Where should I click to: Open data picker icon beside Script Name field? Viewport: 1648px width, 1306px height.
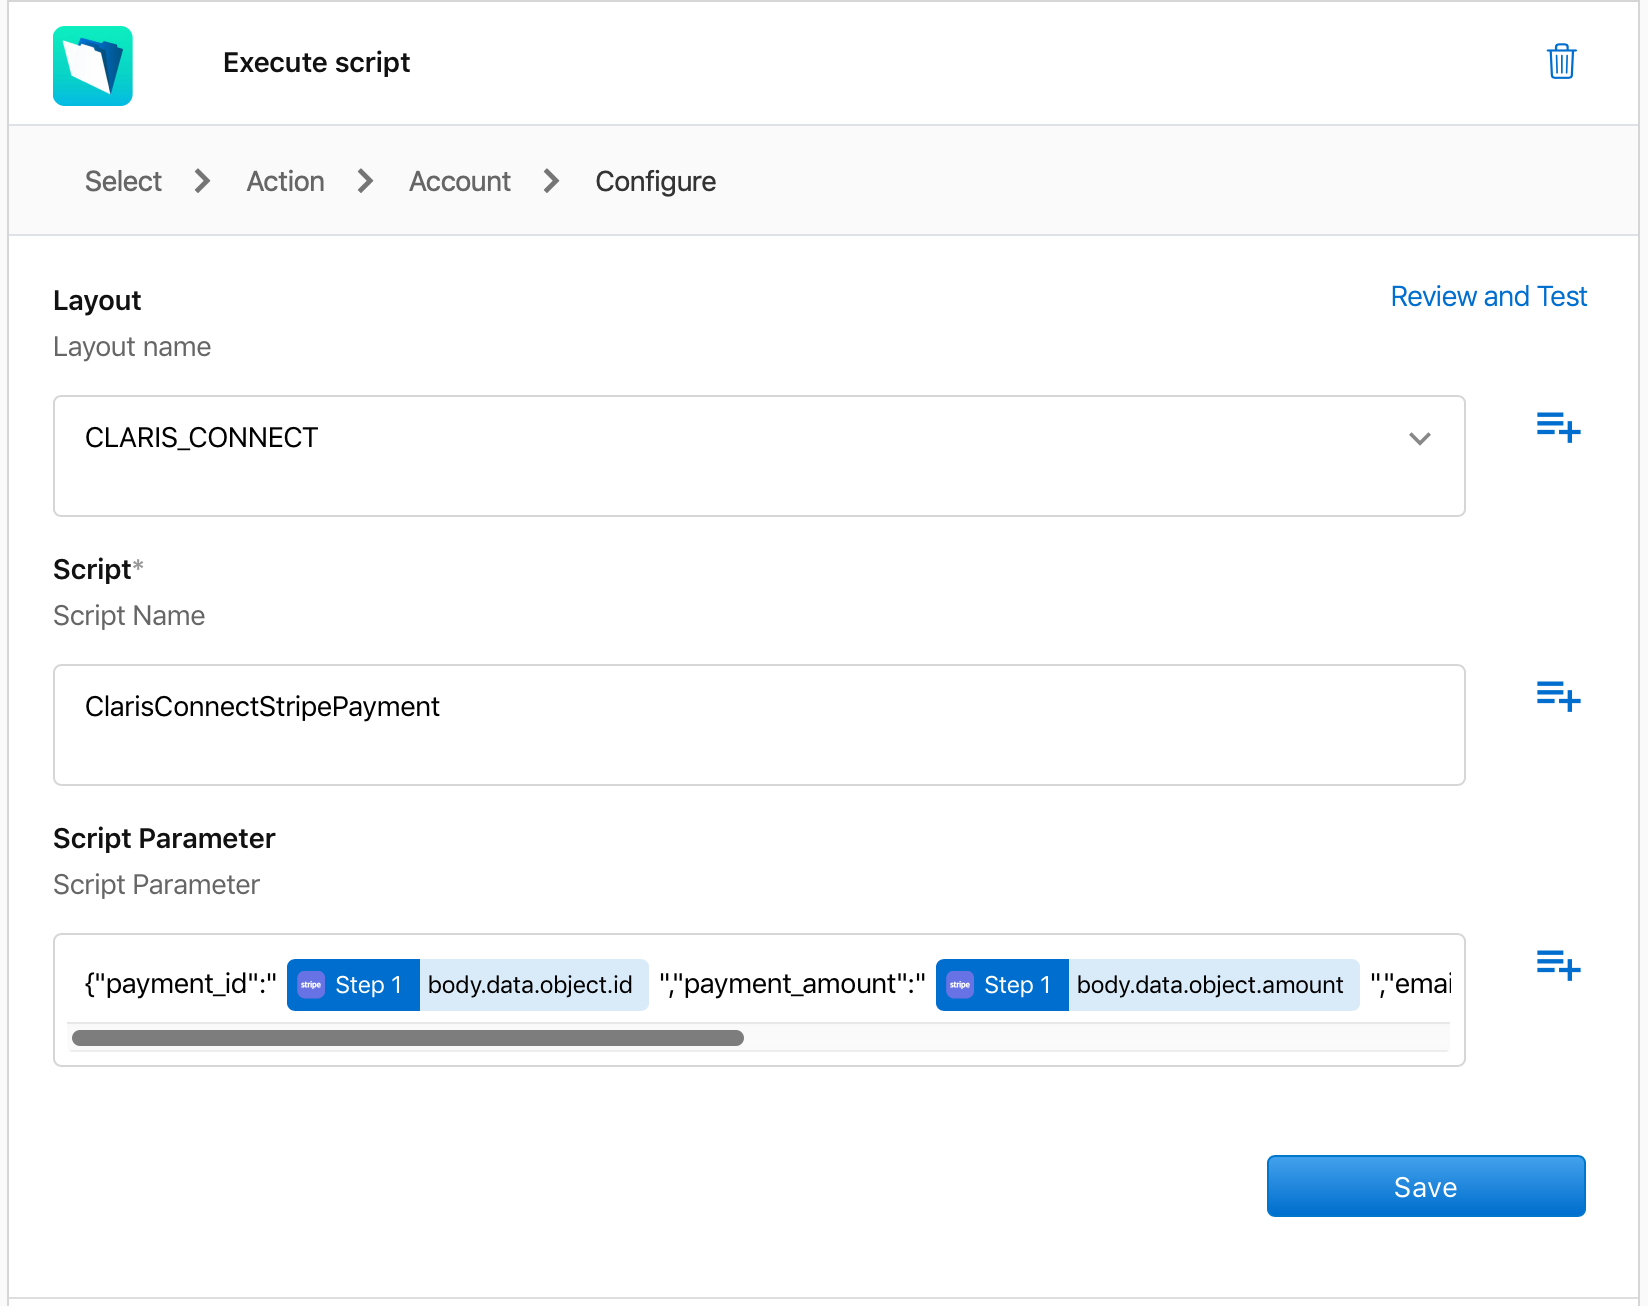(x=1558, y=696)
